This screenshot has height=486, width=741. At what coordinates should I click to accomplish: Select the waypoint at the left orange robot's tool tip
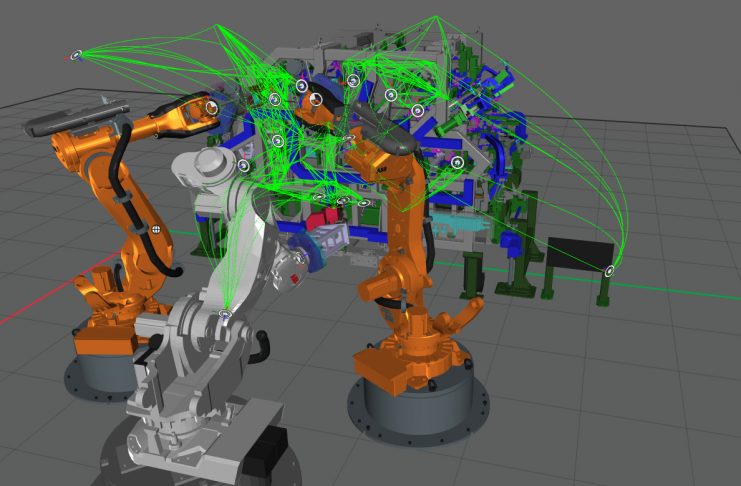point(212,108)
